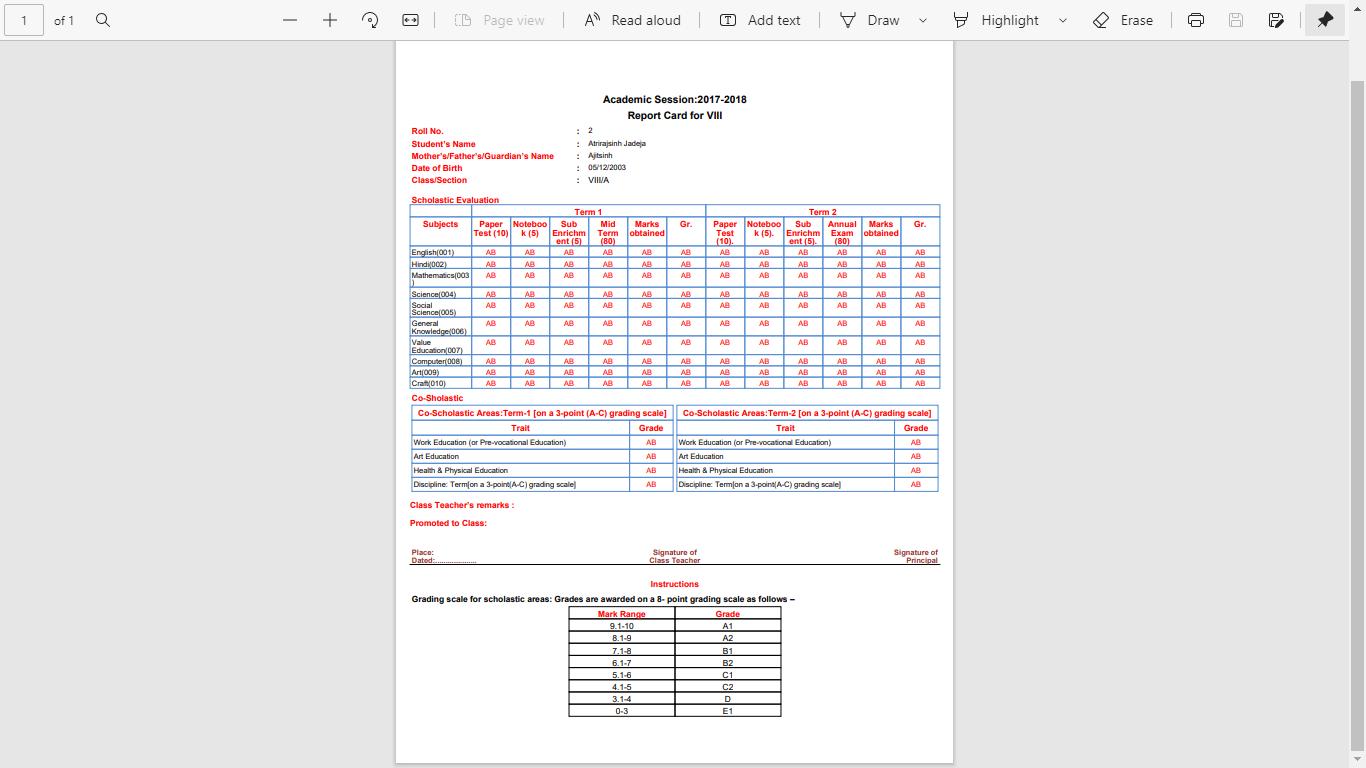Activate the Draw pen tool

(x=869, y=20)
